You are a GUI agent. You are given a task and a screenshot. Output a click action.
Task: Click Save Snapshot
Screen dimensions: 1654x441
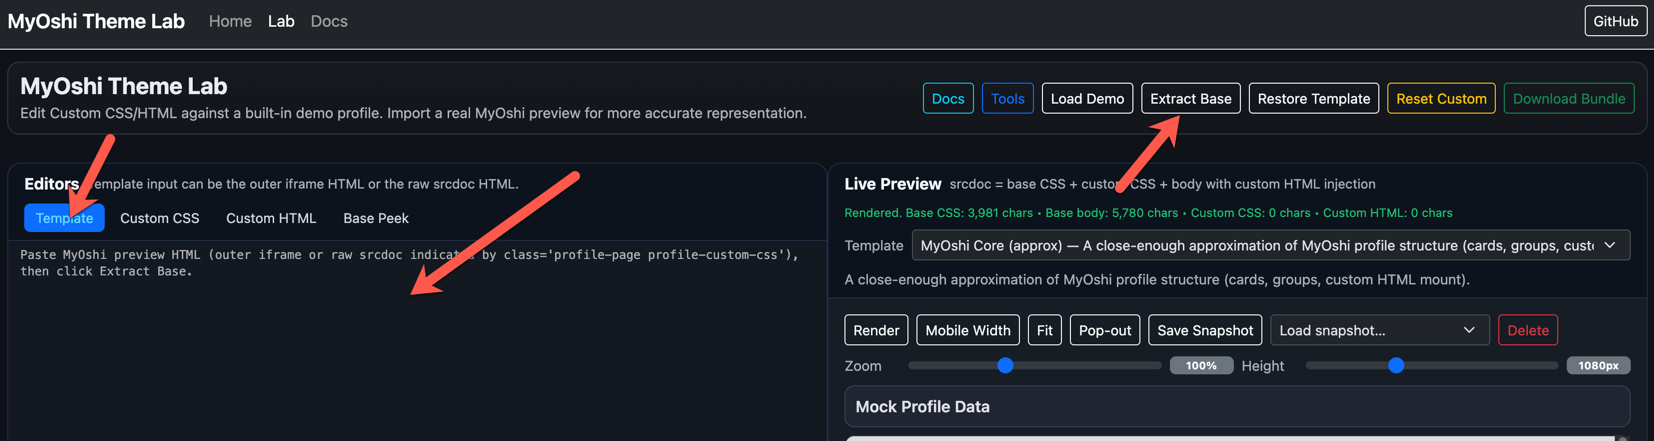click(x=1205, y=330)
